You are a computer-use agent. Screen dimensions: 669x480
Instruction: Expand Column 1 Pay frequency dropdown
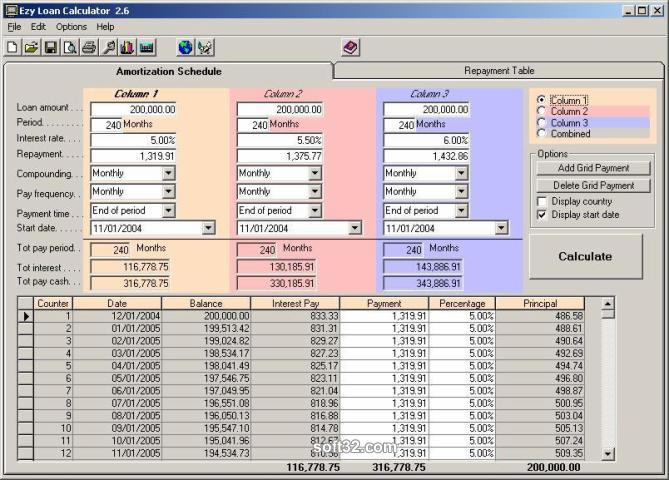pyautogui.click(x=169, y=192)
